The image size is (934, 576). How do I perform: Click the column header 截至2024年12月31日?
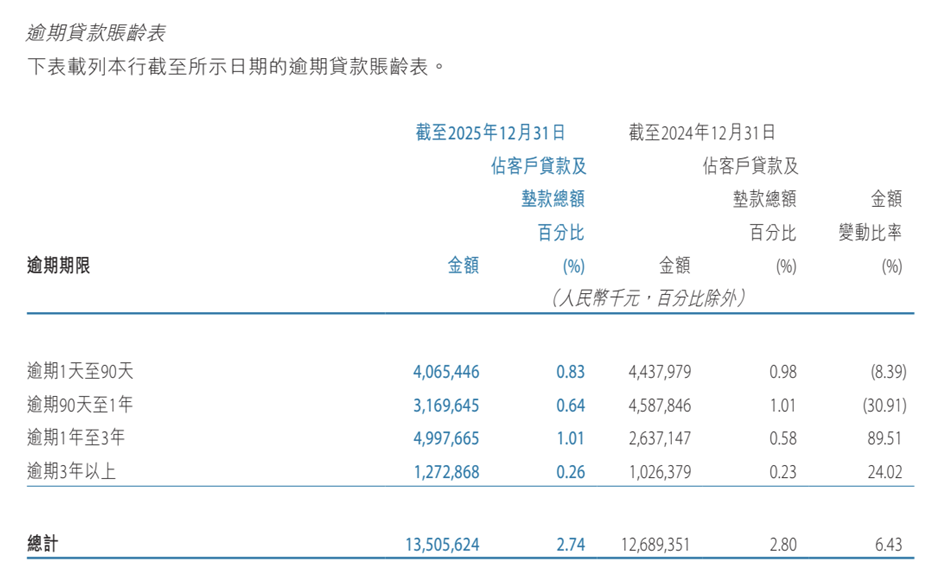(703, 132)
